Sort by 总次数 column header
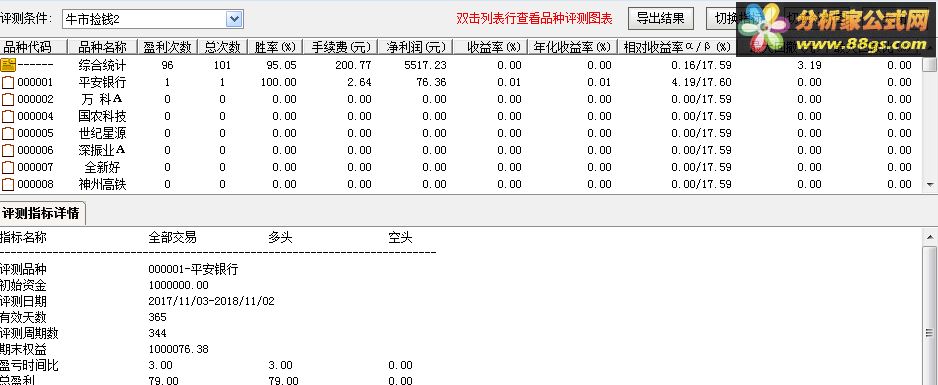Image resolution: width=938 pixels, height=385 pixels. (x=222, y=47)
